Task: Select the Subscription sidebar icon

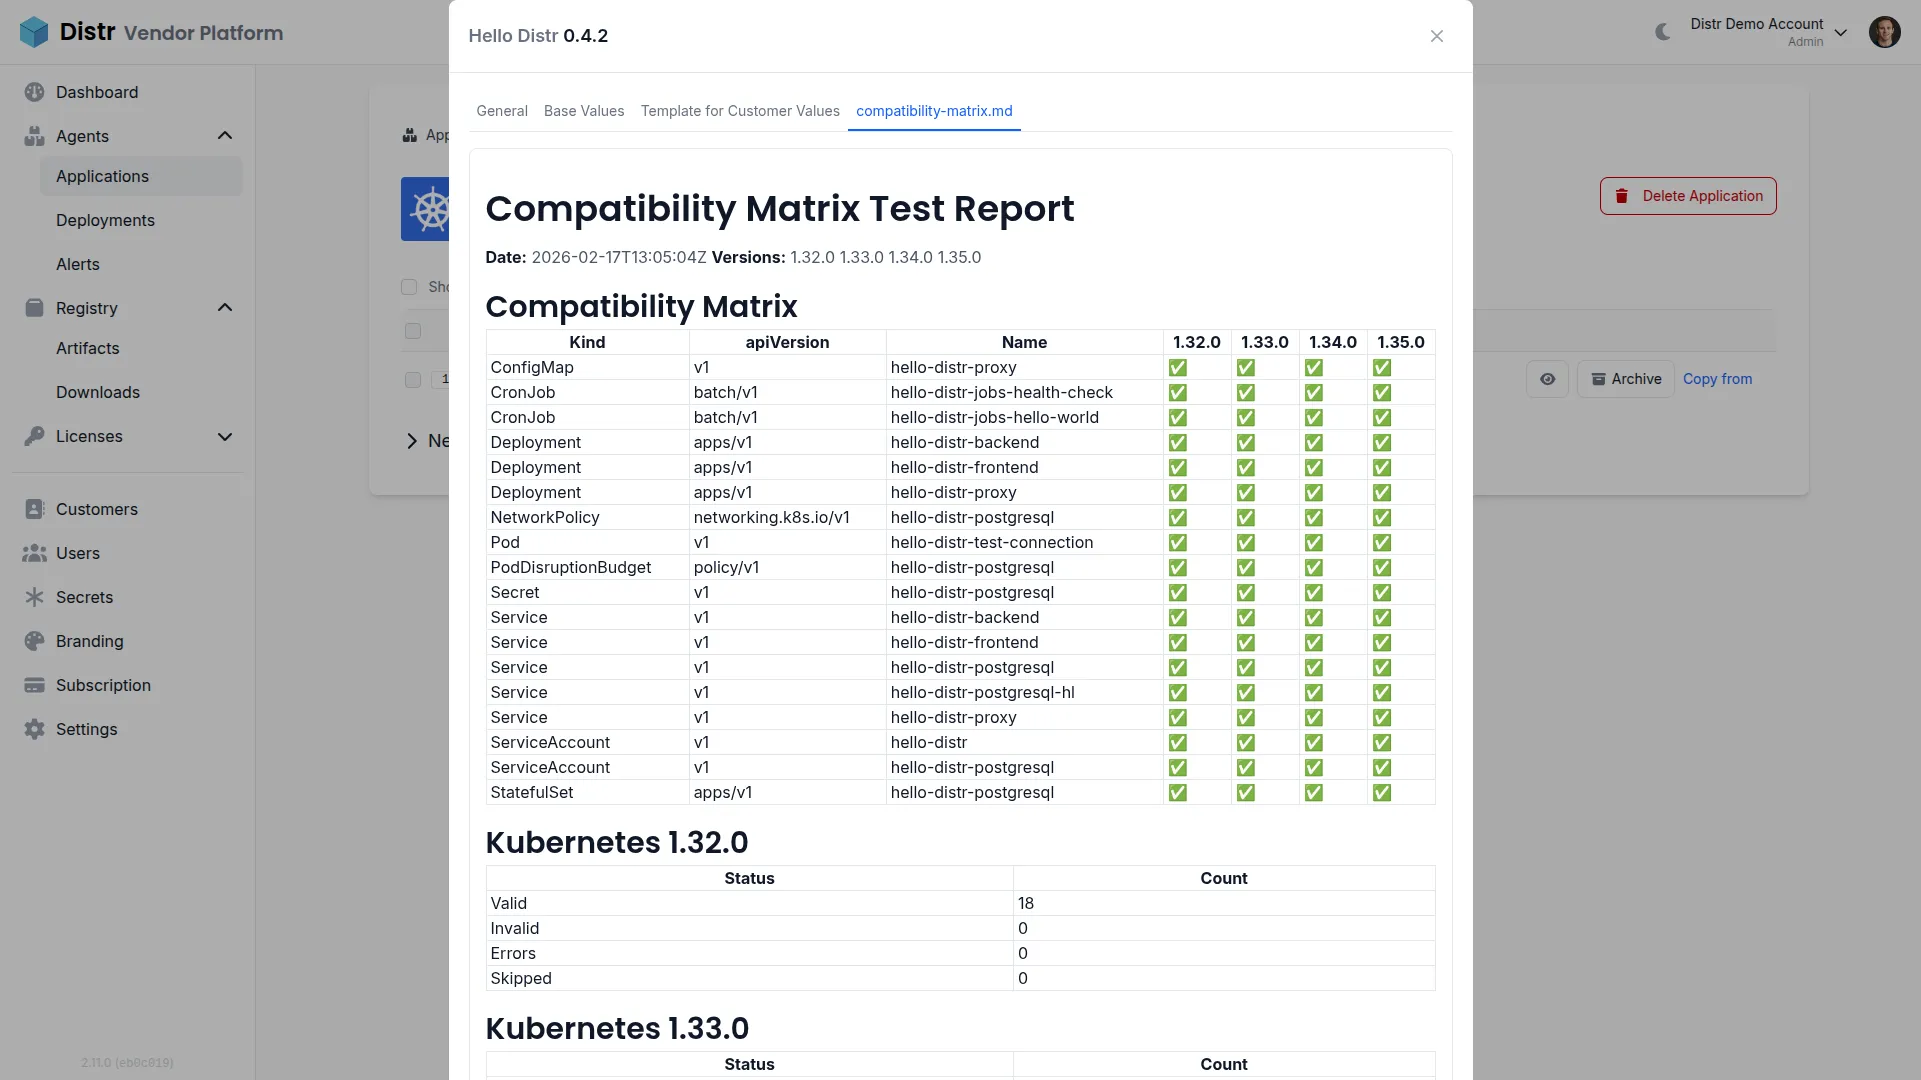Action: [x=35, y=685]
